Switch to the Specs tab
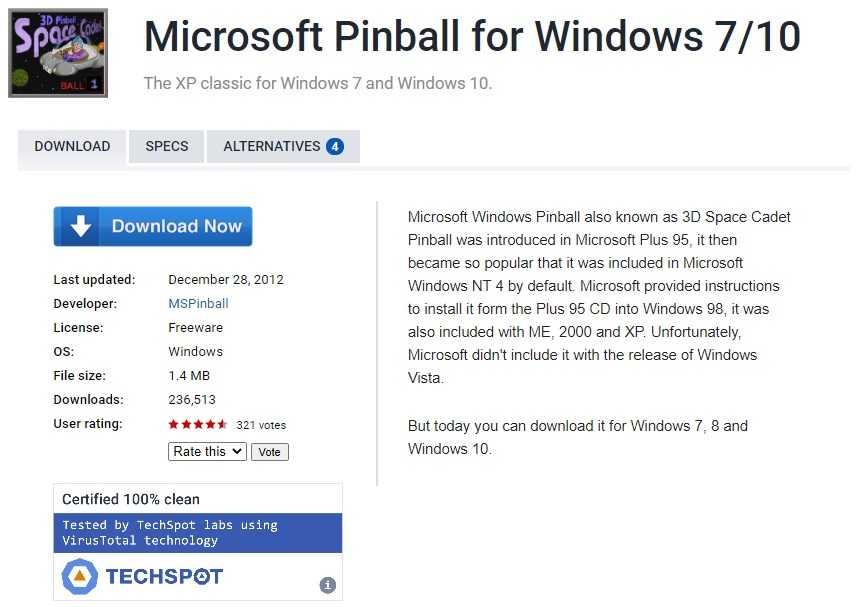 [167, 147]
